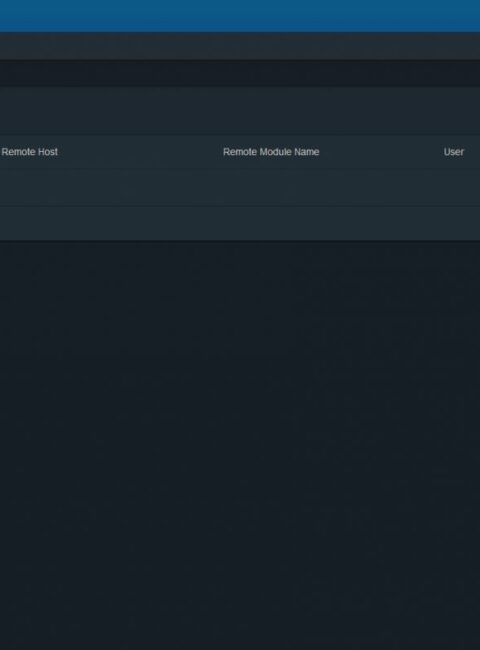Click the User column header

[453, 152]
